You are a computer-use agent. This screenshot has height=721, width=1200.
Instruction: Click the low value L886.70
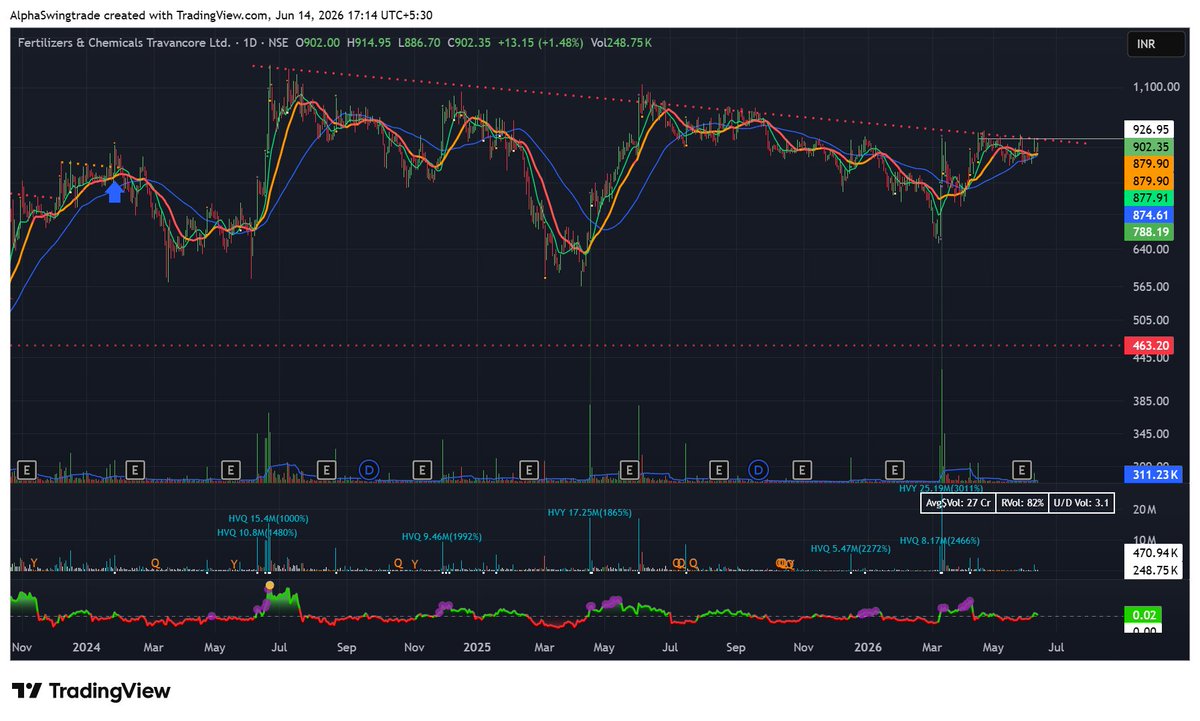[x=421, y=44]
